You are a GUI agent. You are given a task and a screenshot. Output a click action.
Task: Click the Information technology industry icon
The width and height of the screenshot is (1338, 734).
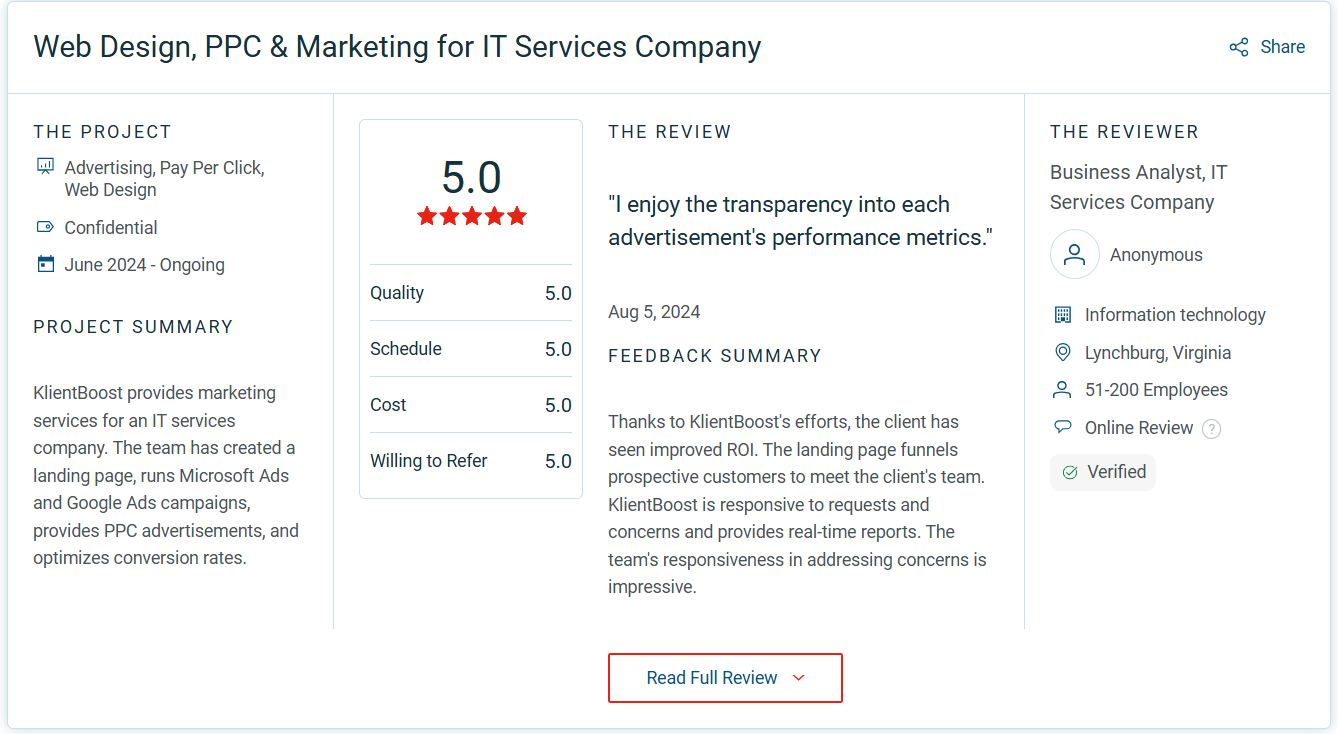(1061, 314)
